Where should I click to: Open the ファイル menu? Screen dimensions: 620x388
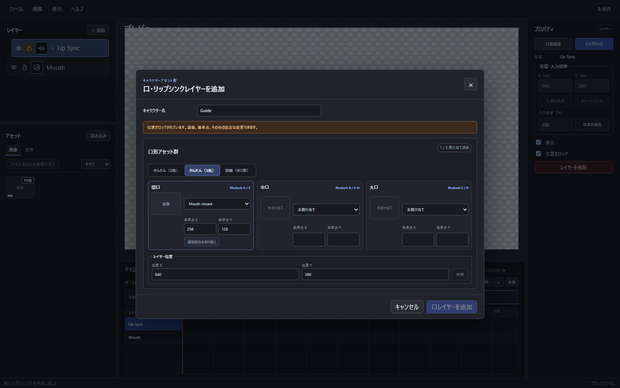(x=16, y=9)
